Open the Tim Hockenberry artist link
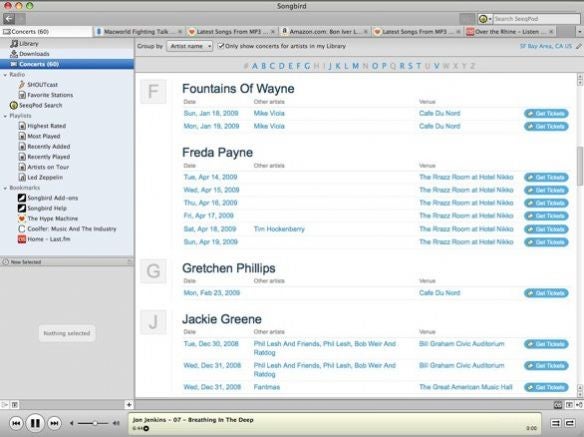 click(279, 229)
